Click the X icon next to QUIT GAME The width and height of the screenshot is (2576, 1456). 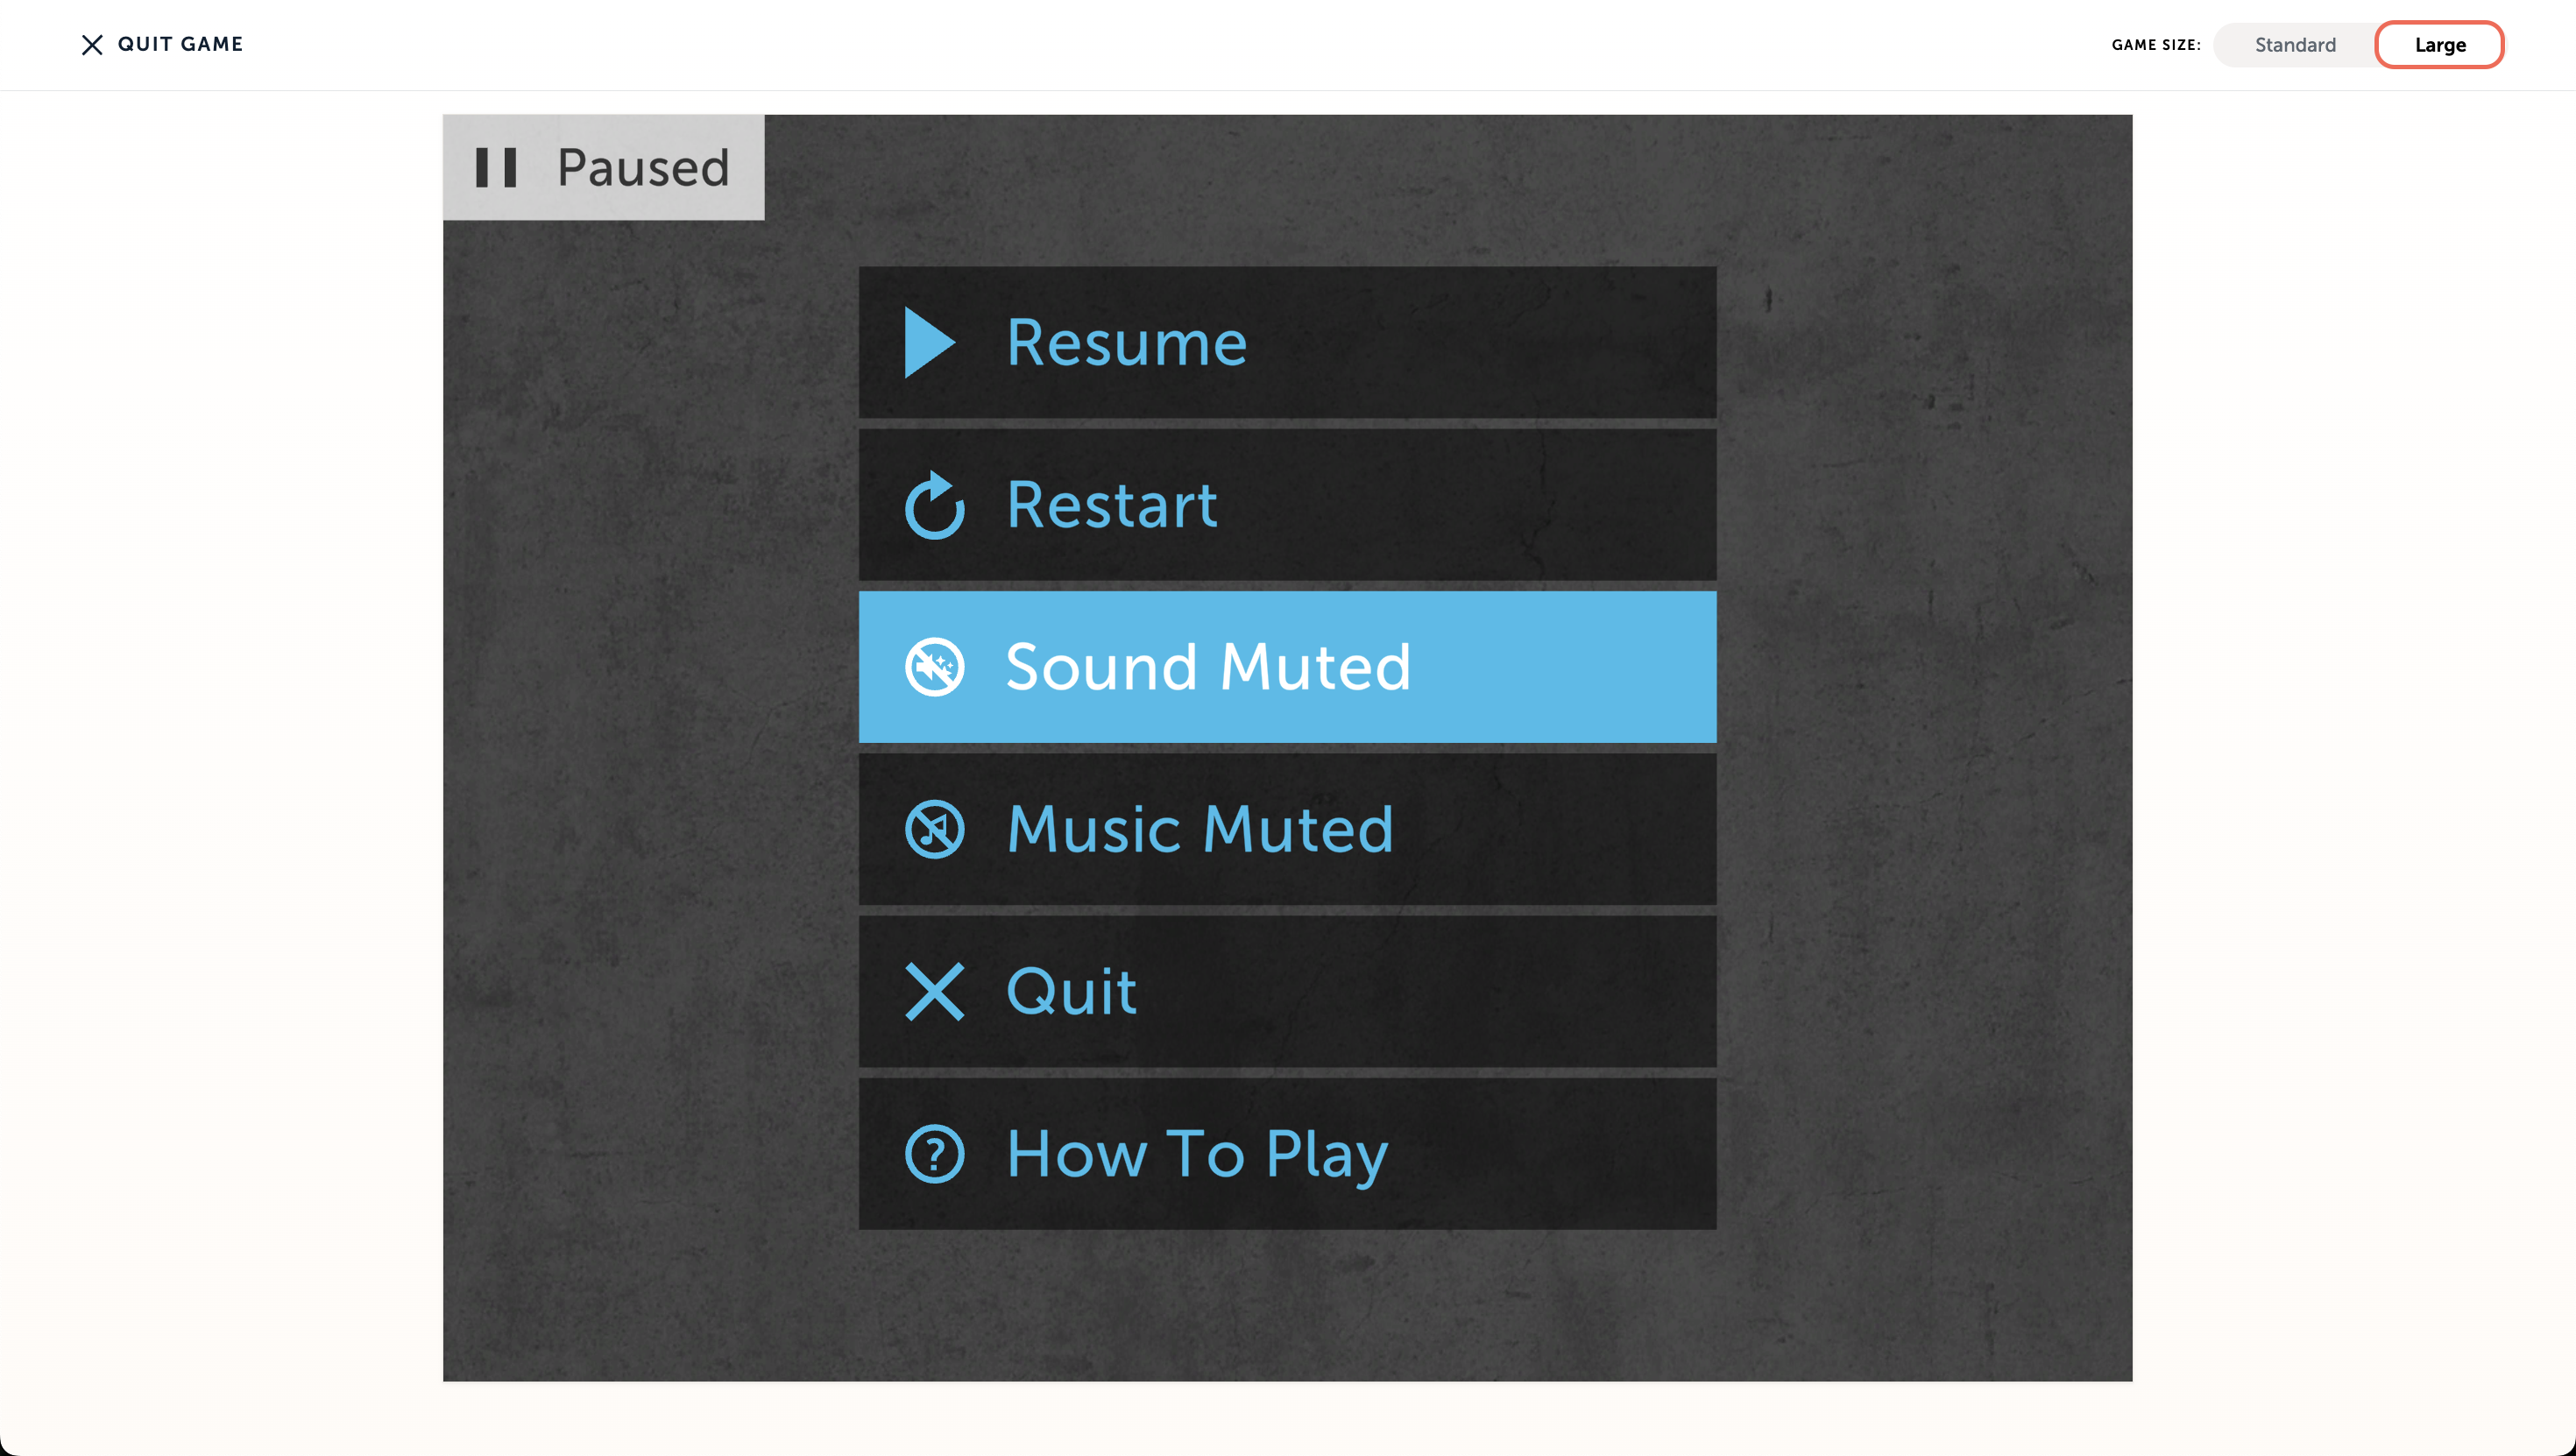coord(92,44)
